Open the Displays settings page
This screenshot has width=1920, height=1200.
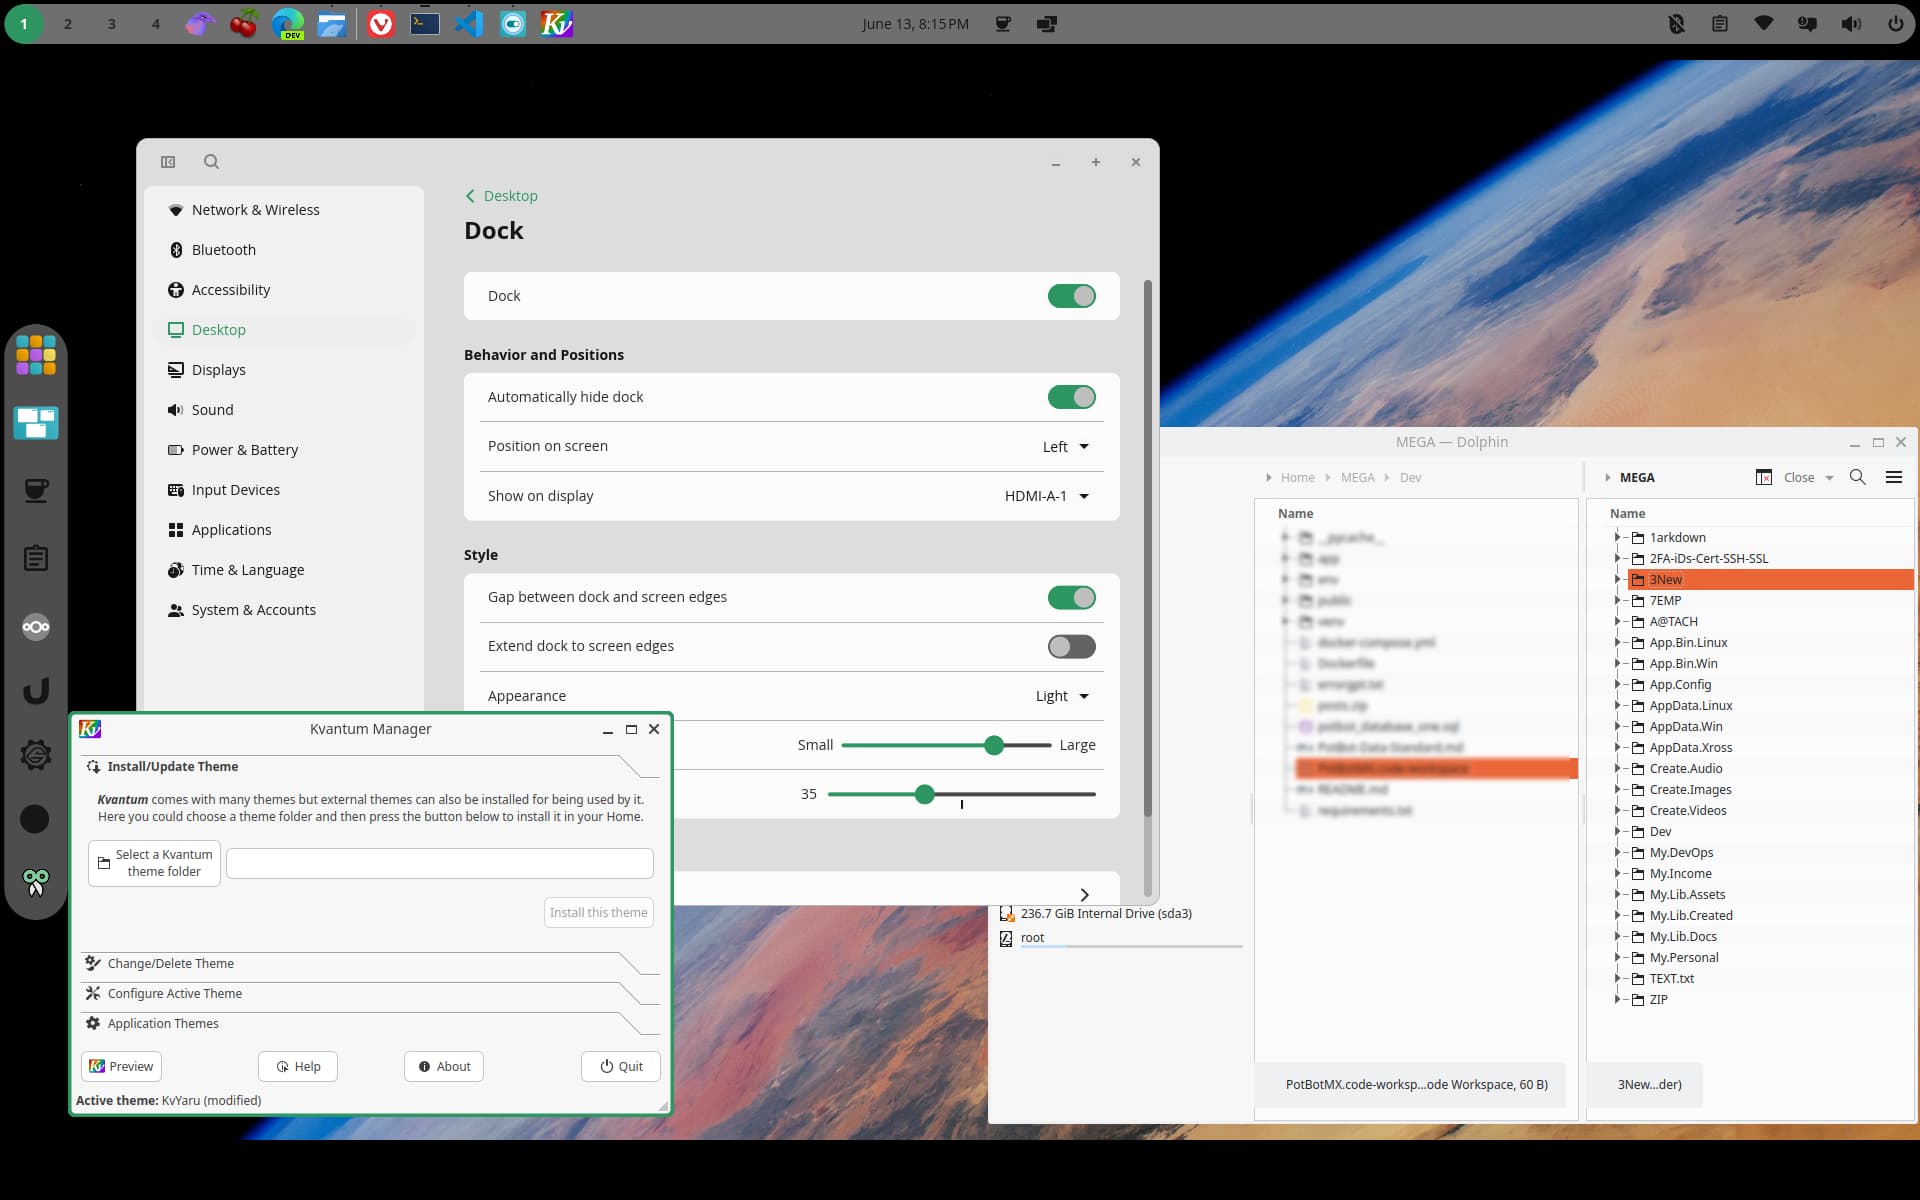pyautogui.click(x=218, y=370)
